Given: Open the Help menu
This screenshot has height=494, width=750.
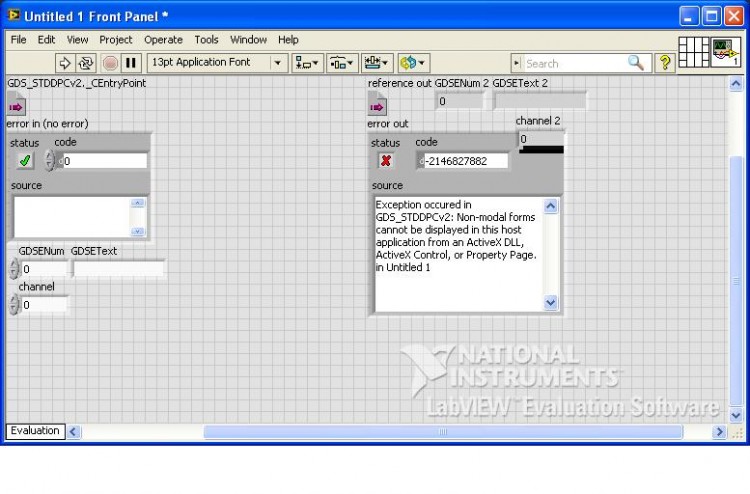Looking at the screenshot, I should pyautogui.click(x=288, y=40).
